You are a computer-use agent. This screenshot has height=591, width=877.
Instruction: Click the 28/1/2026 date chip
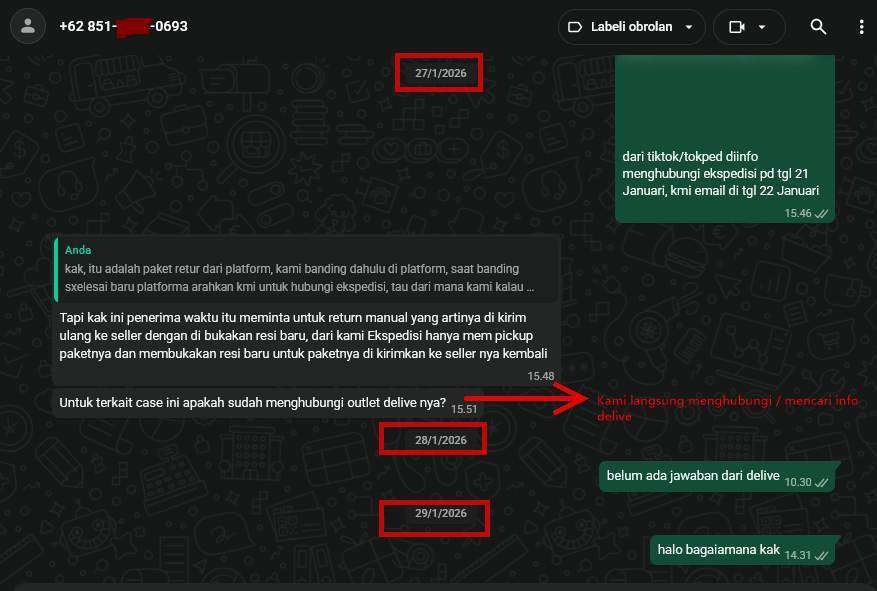(x=440, y=440)
